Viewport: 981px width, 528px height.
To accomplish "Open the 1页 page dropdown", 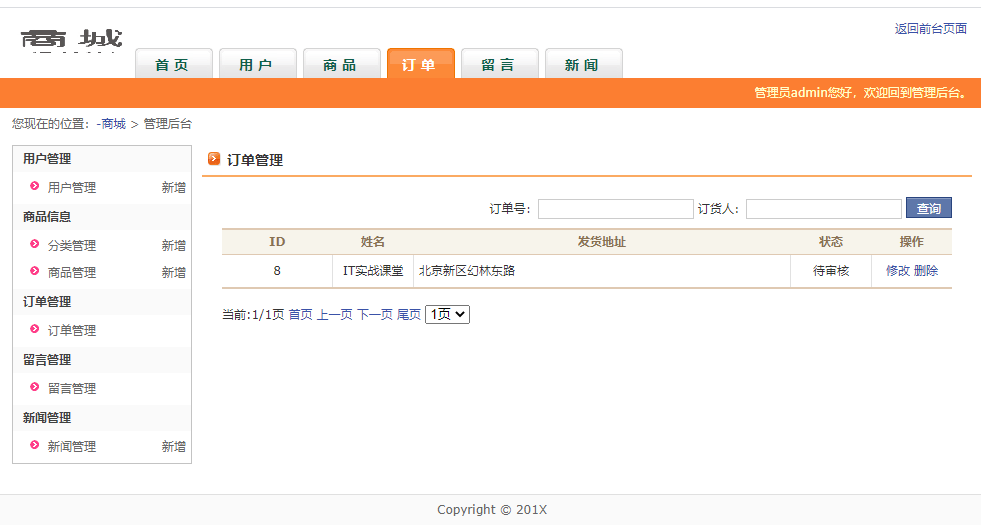I will coord(447,314).
